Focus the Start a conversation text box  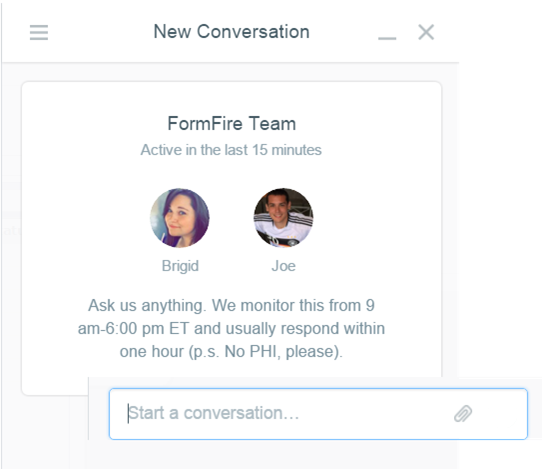point(318,414)
